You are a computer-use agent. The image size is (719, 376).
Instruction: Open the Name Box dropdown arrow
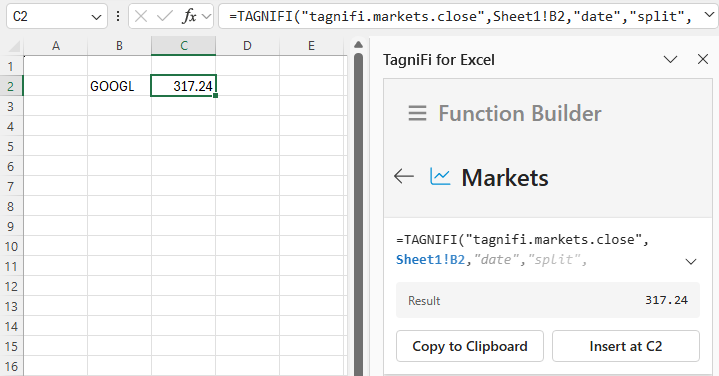click(x=96, y=17)
